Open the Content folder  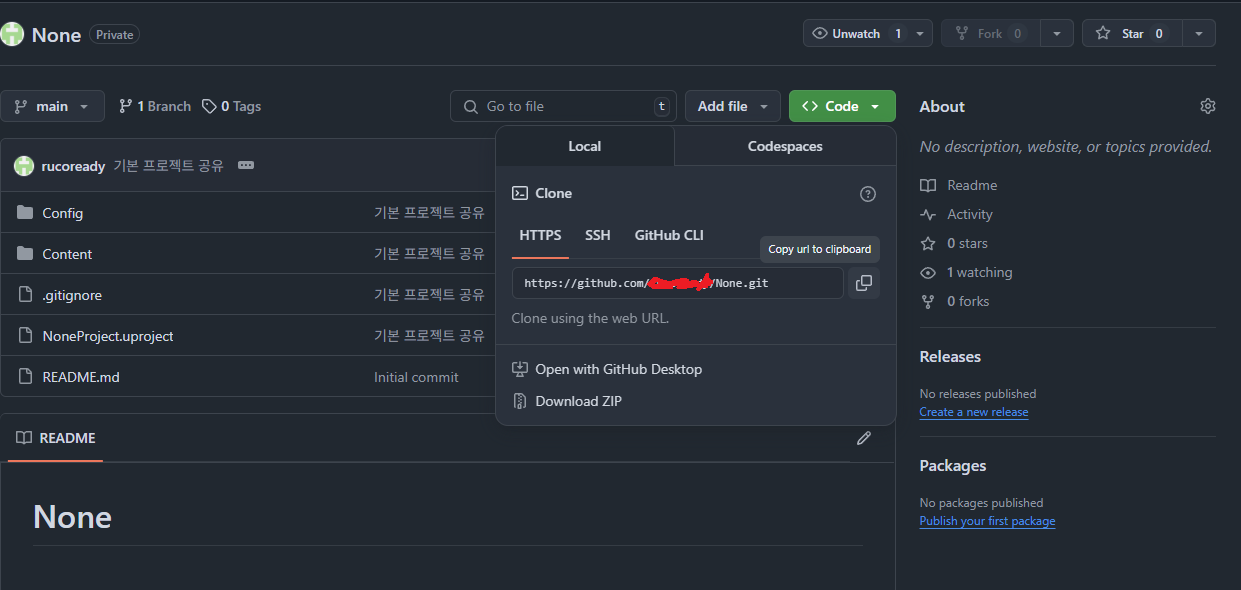67,254
